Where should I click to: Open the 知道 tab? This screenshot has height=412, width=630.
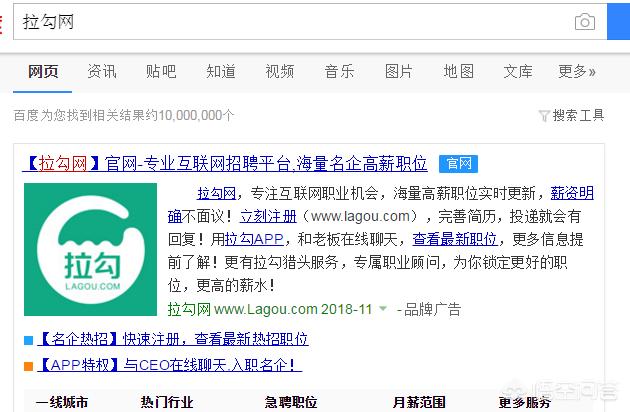(x=221, y=72)
